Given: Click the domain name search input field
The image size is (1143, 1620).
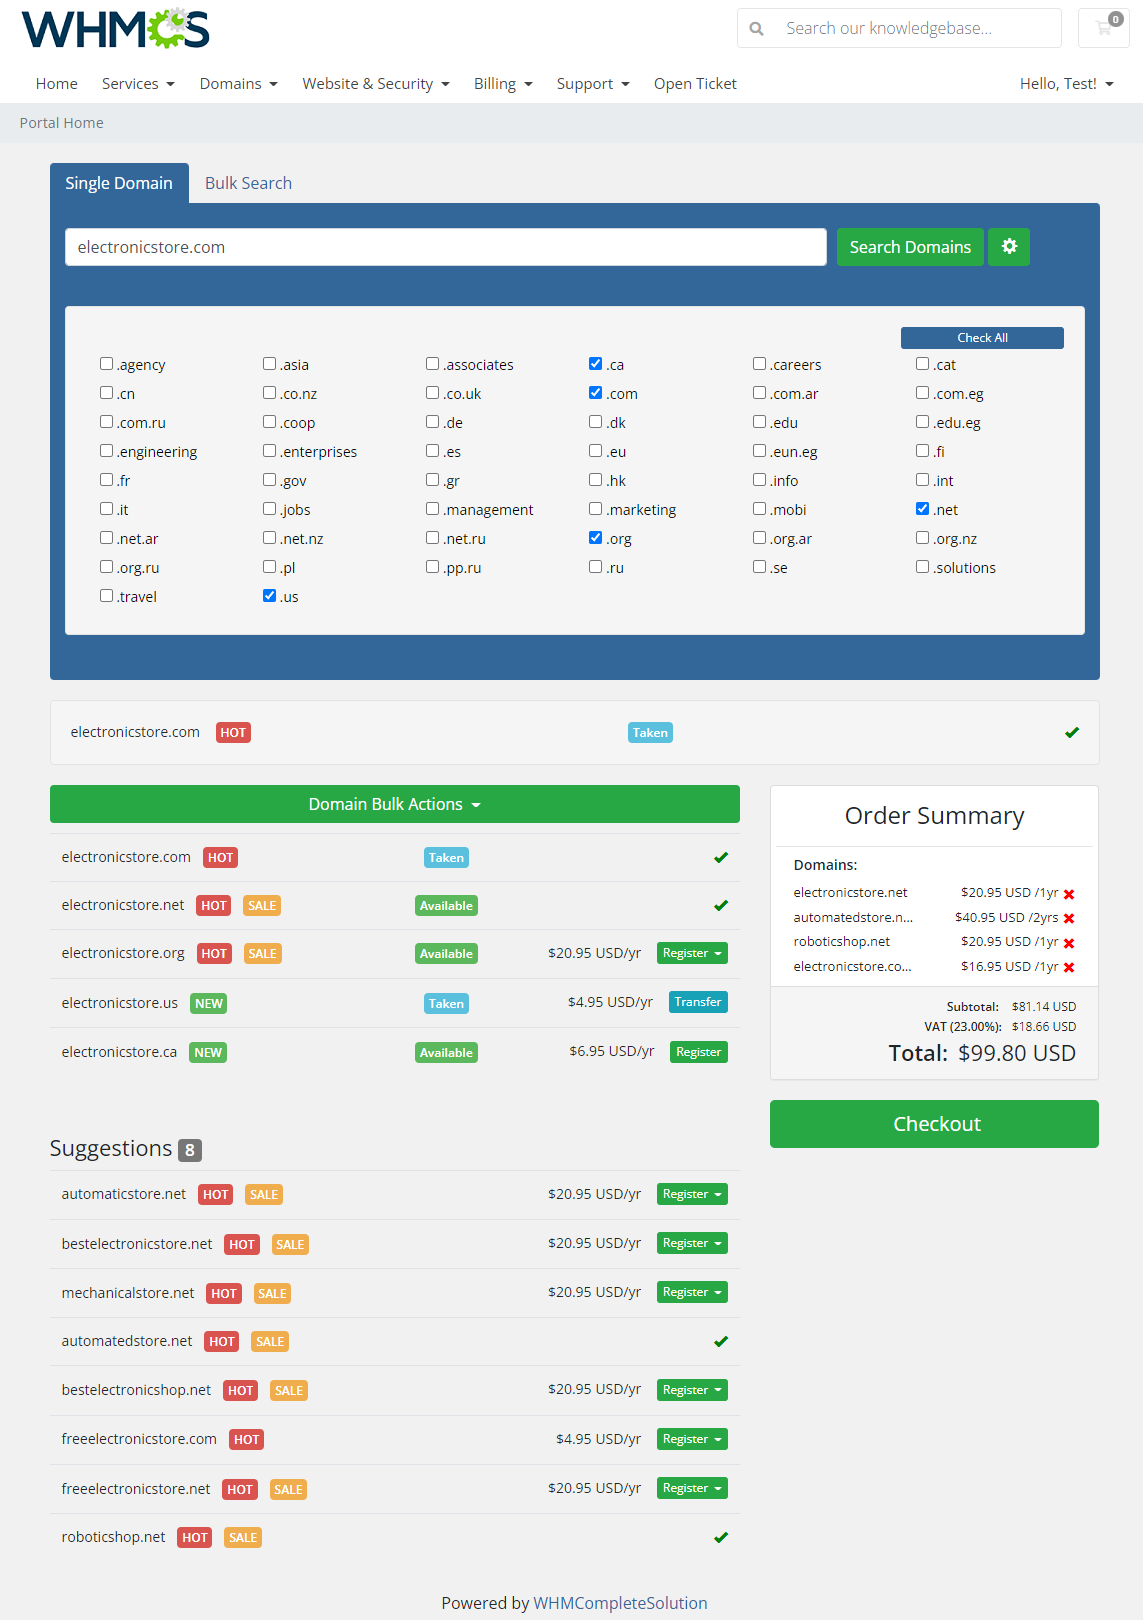Looking at the screenshot, I should point(446,247).
